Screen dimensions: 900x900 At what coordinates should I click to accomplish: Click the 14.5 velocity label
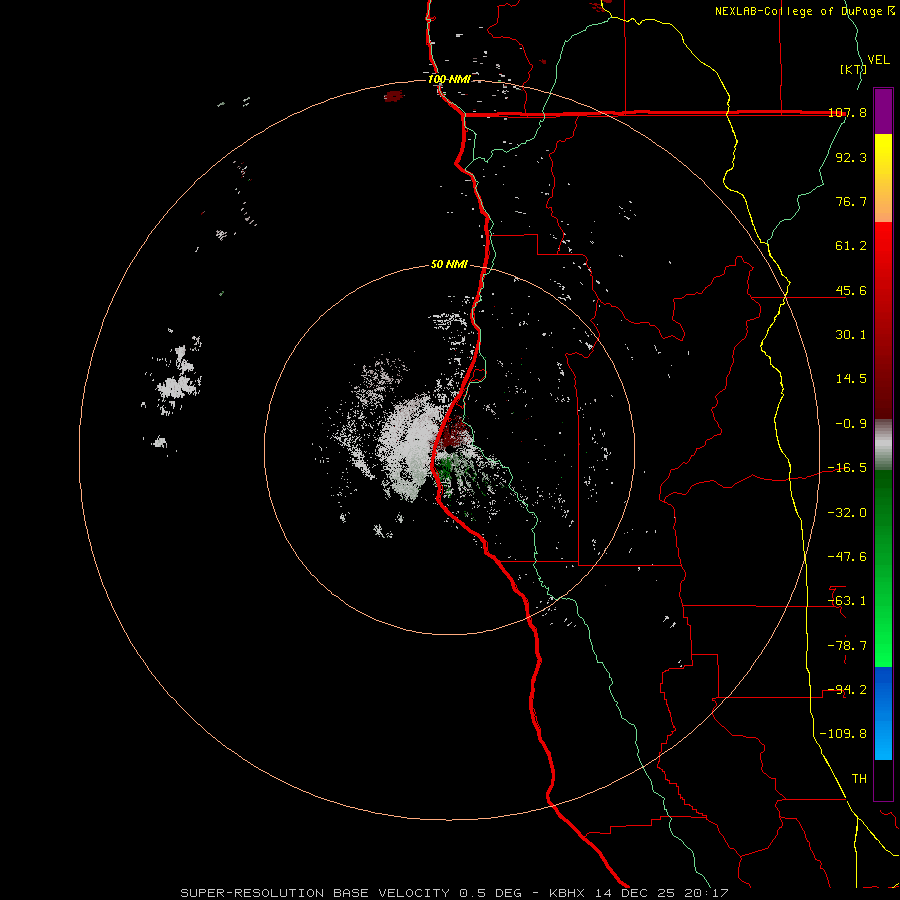[851, 379]
